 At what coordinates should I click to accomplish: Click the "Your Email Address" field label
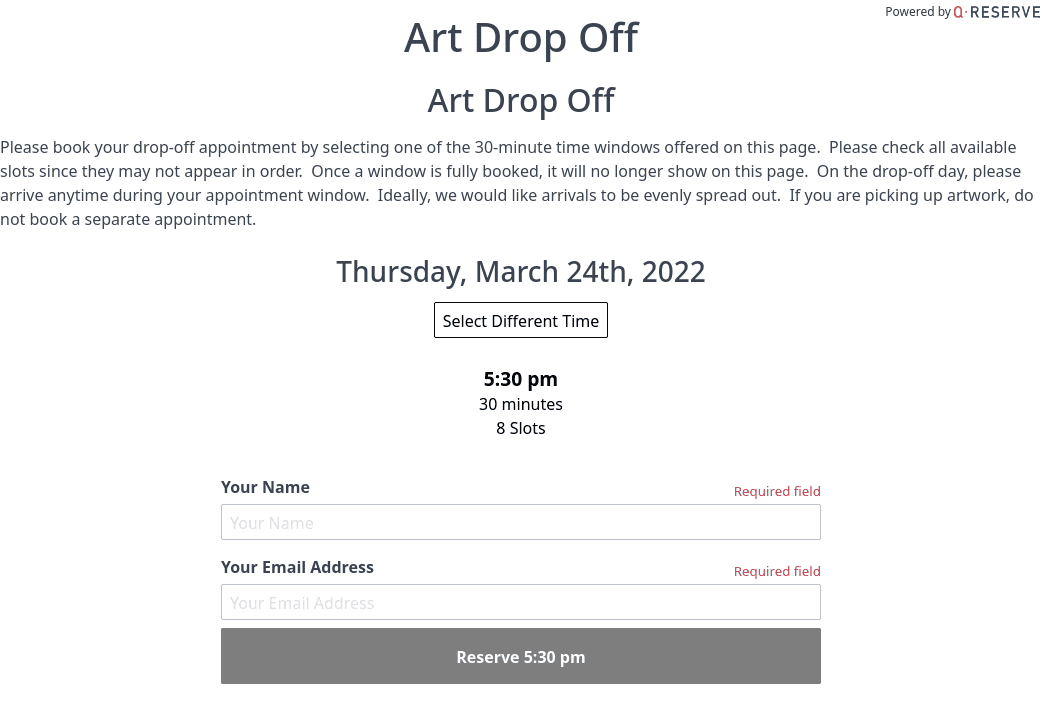pos(297,567)
